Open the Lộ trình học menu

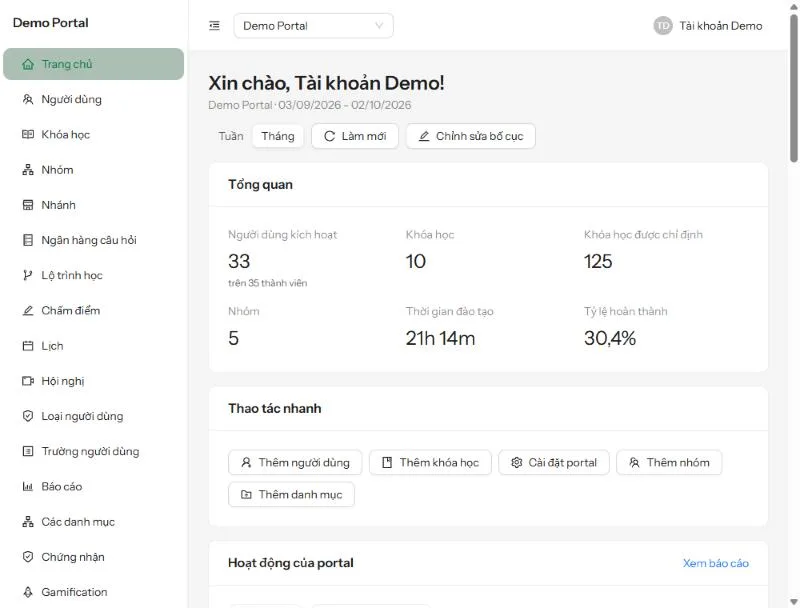(x=93, y=275)
